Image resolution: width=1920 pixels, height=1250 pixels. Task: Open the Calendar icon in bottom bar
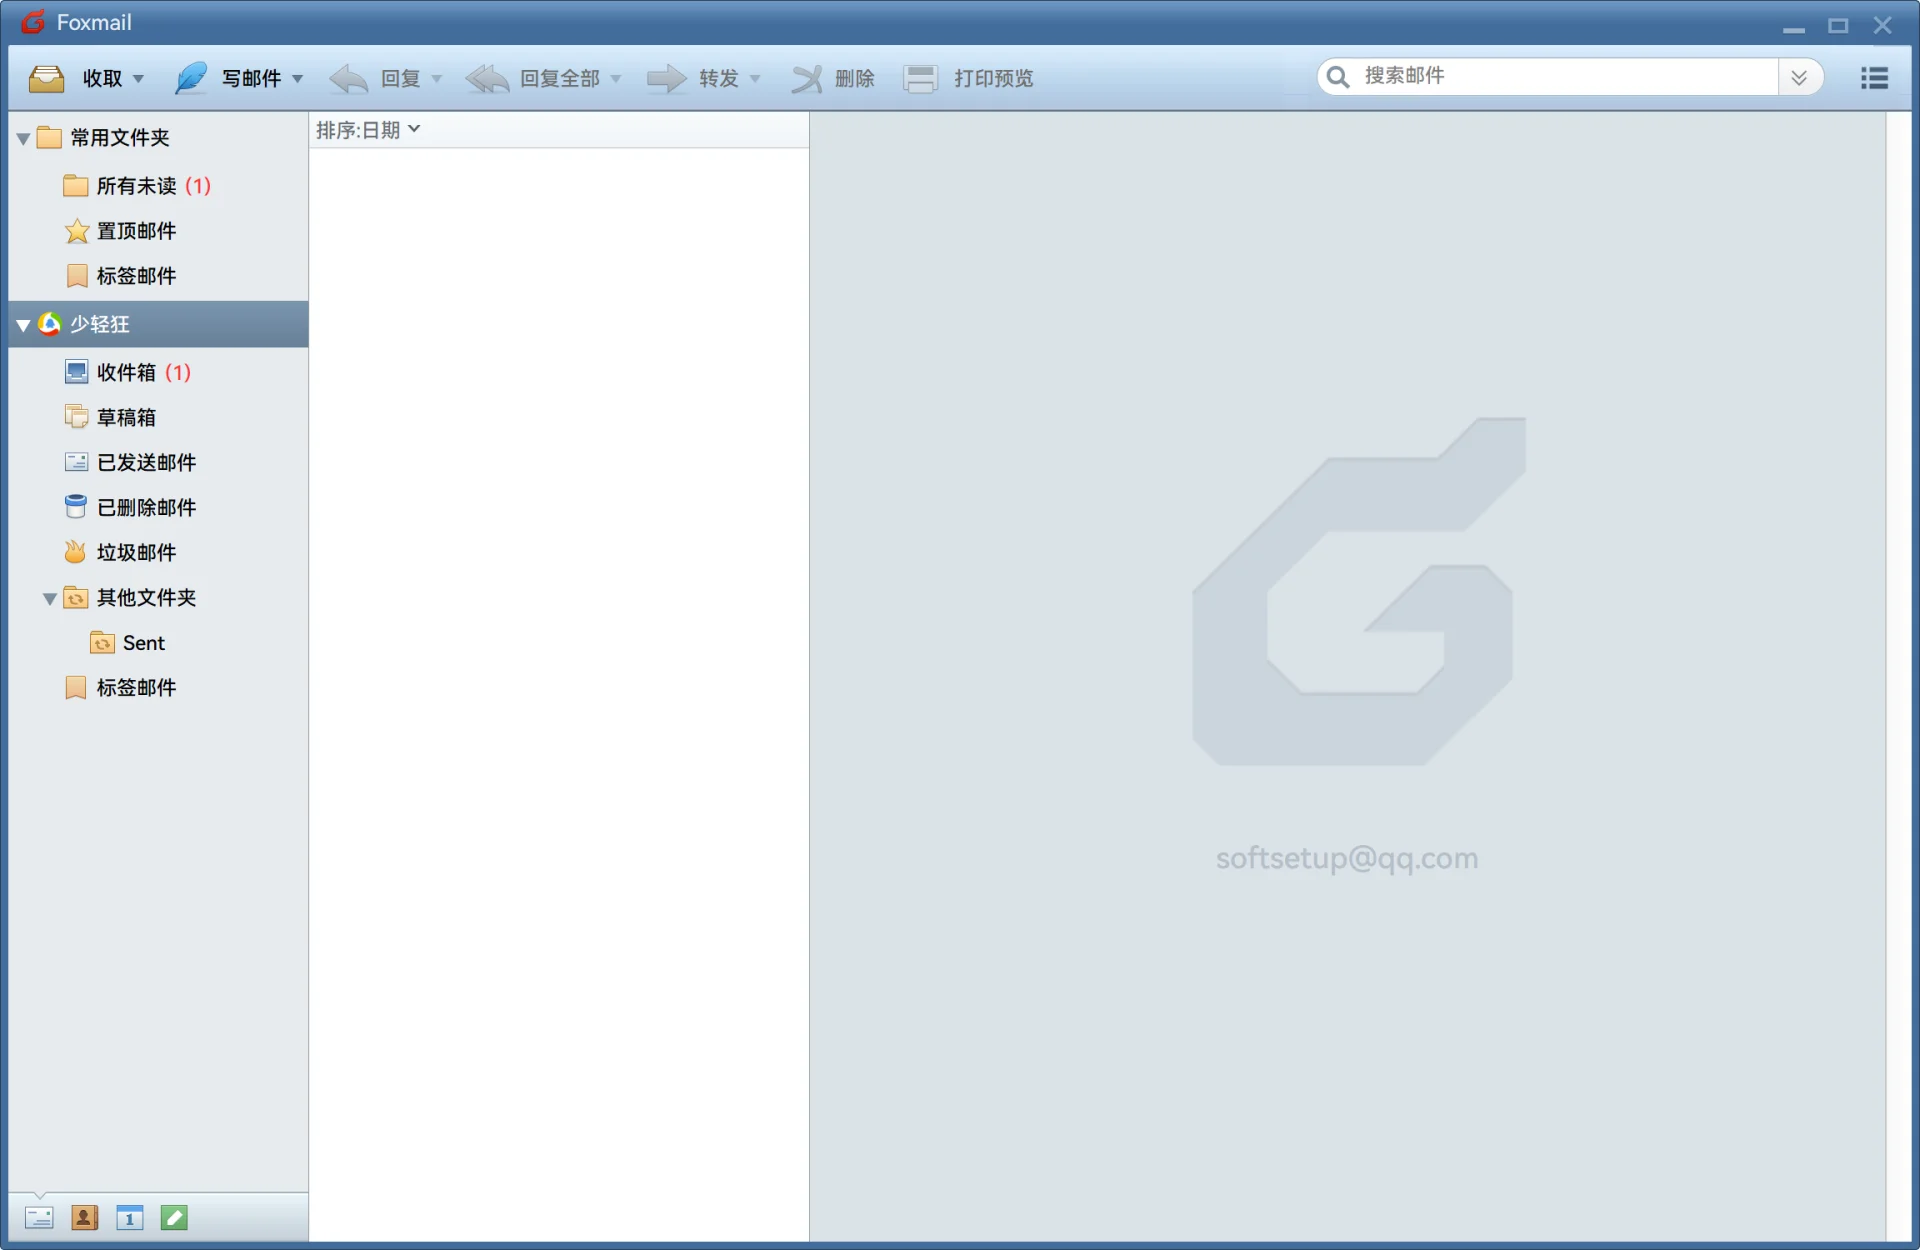coord(129,1217)
